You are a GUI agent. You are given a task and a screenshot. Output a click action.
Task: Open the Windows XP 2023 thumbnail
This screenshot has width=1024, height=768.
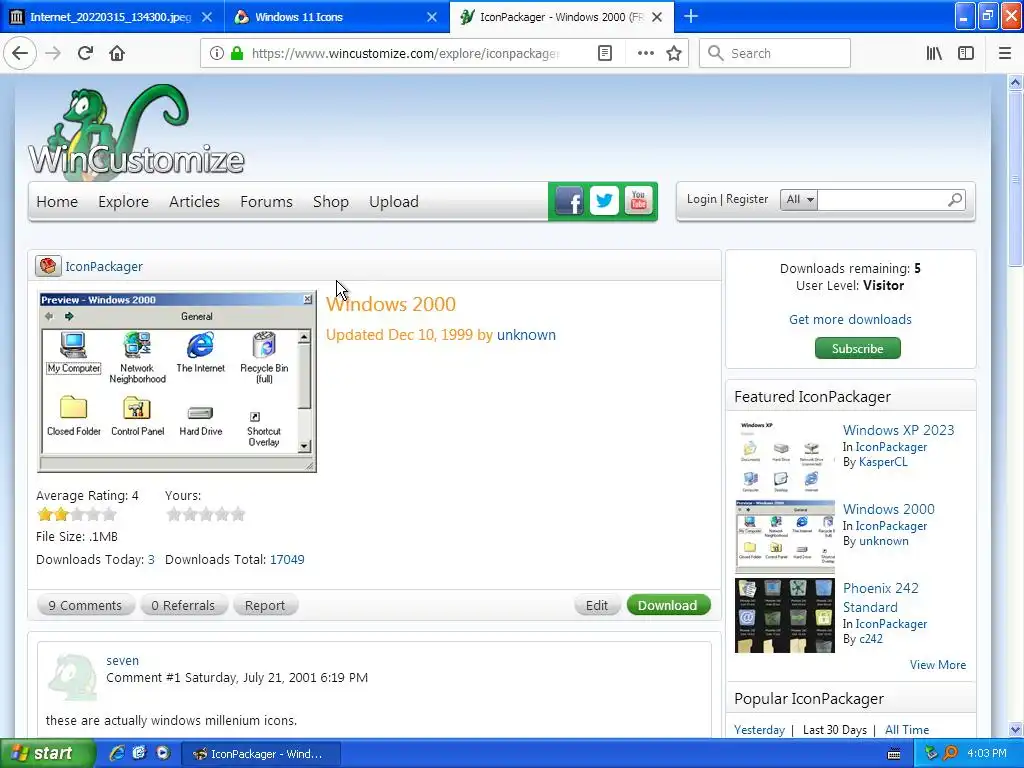(784, 456)
